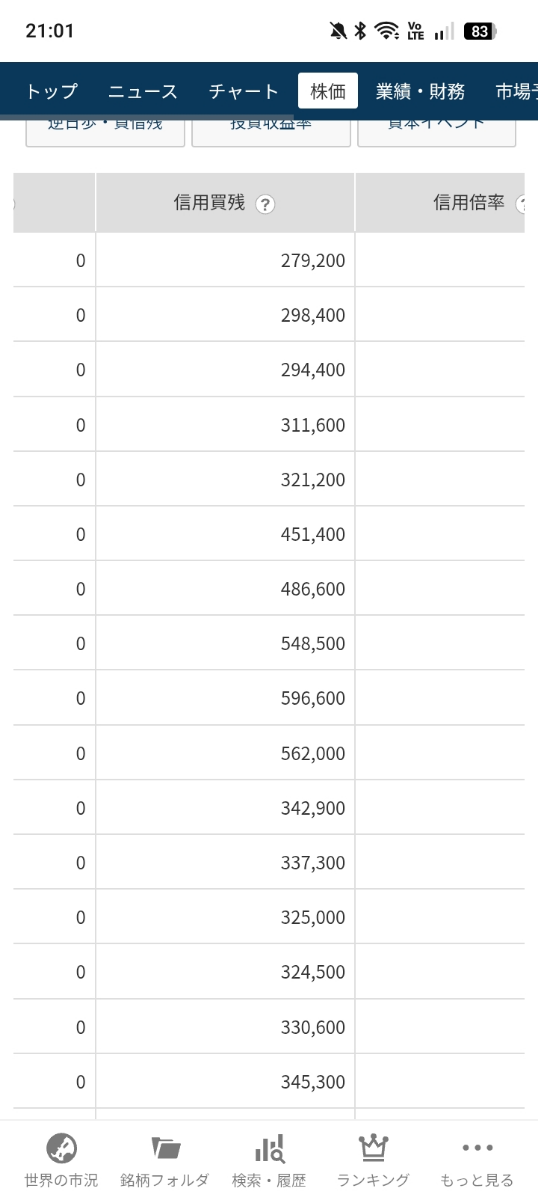The image size is (538, 1200).
Task: Open the 銘柄フォルダ folder icon
Action: coord(165,1147)
